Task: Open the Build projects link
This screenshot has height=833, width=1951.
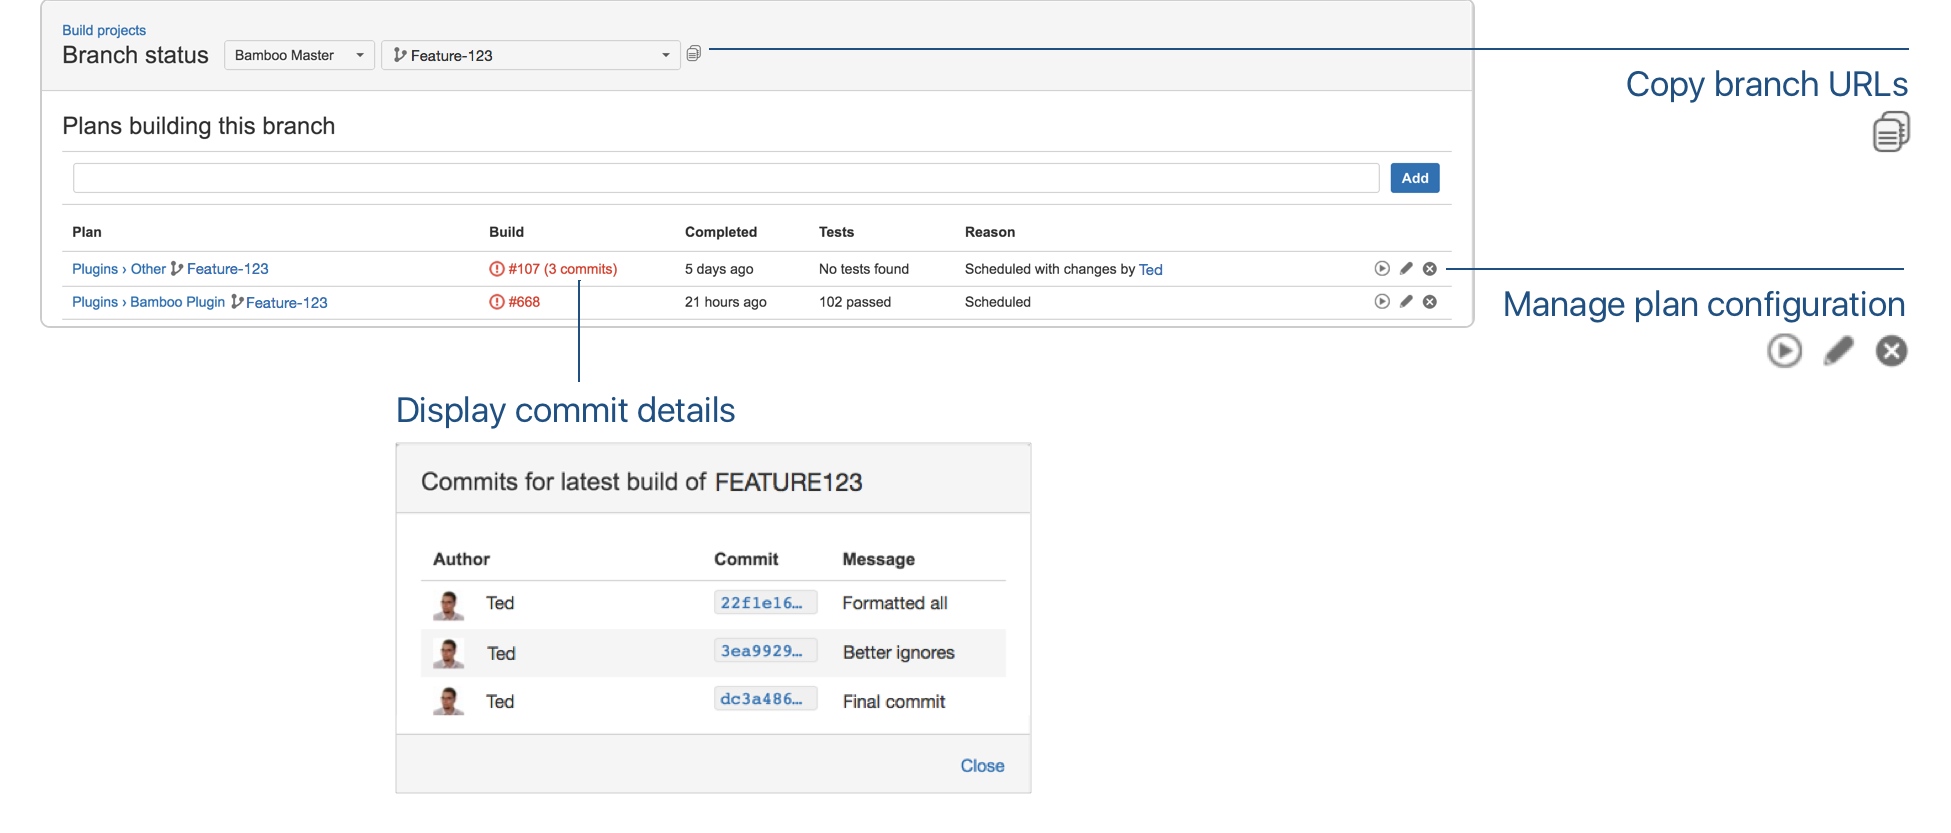Action: pyautogui.click(x=104, y=30)
